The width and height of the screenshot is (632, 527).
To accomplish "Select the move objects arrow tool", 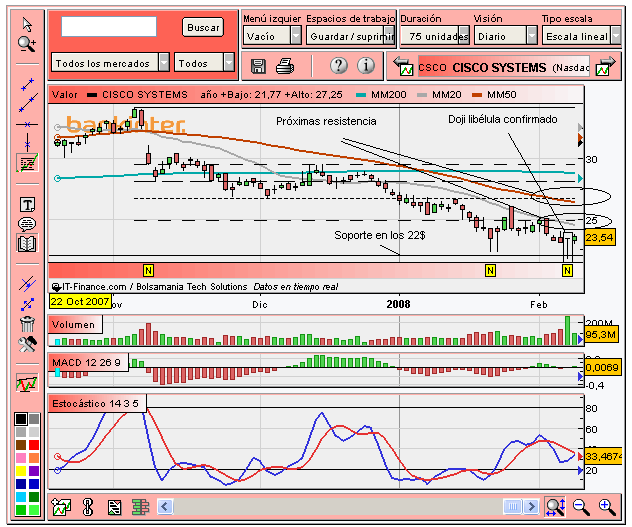I will 27,304.
